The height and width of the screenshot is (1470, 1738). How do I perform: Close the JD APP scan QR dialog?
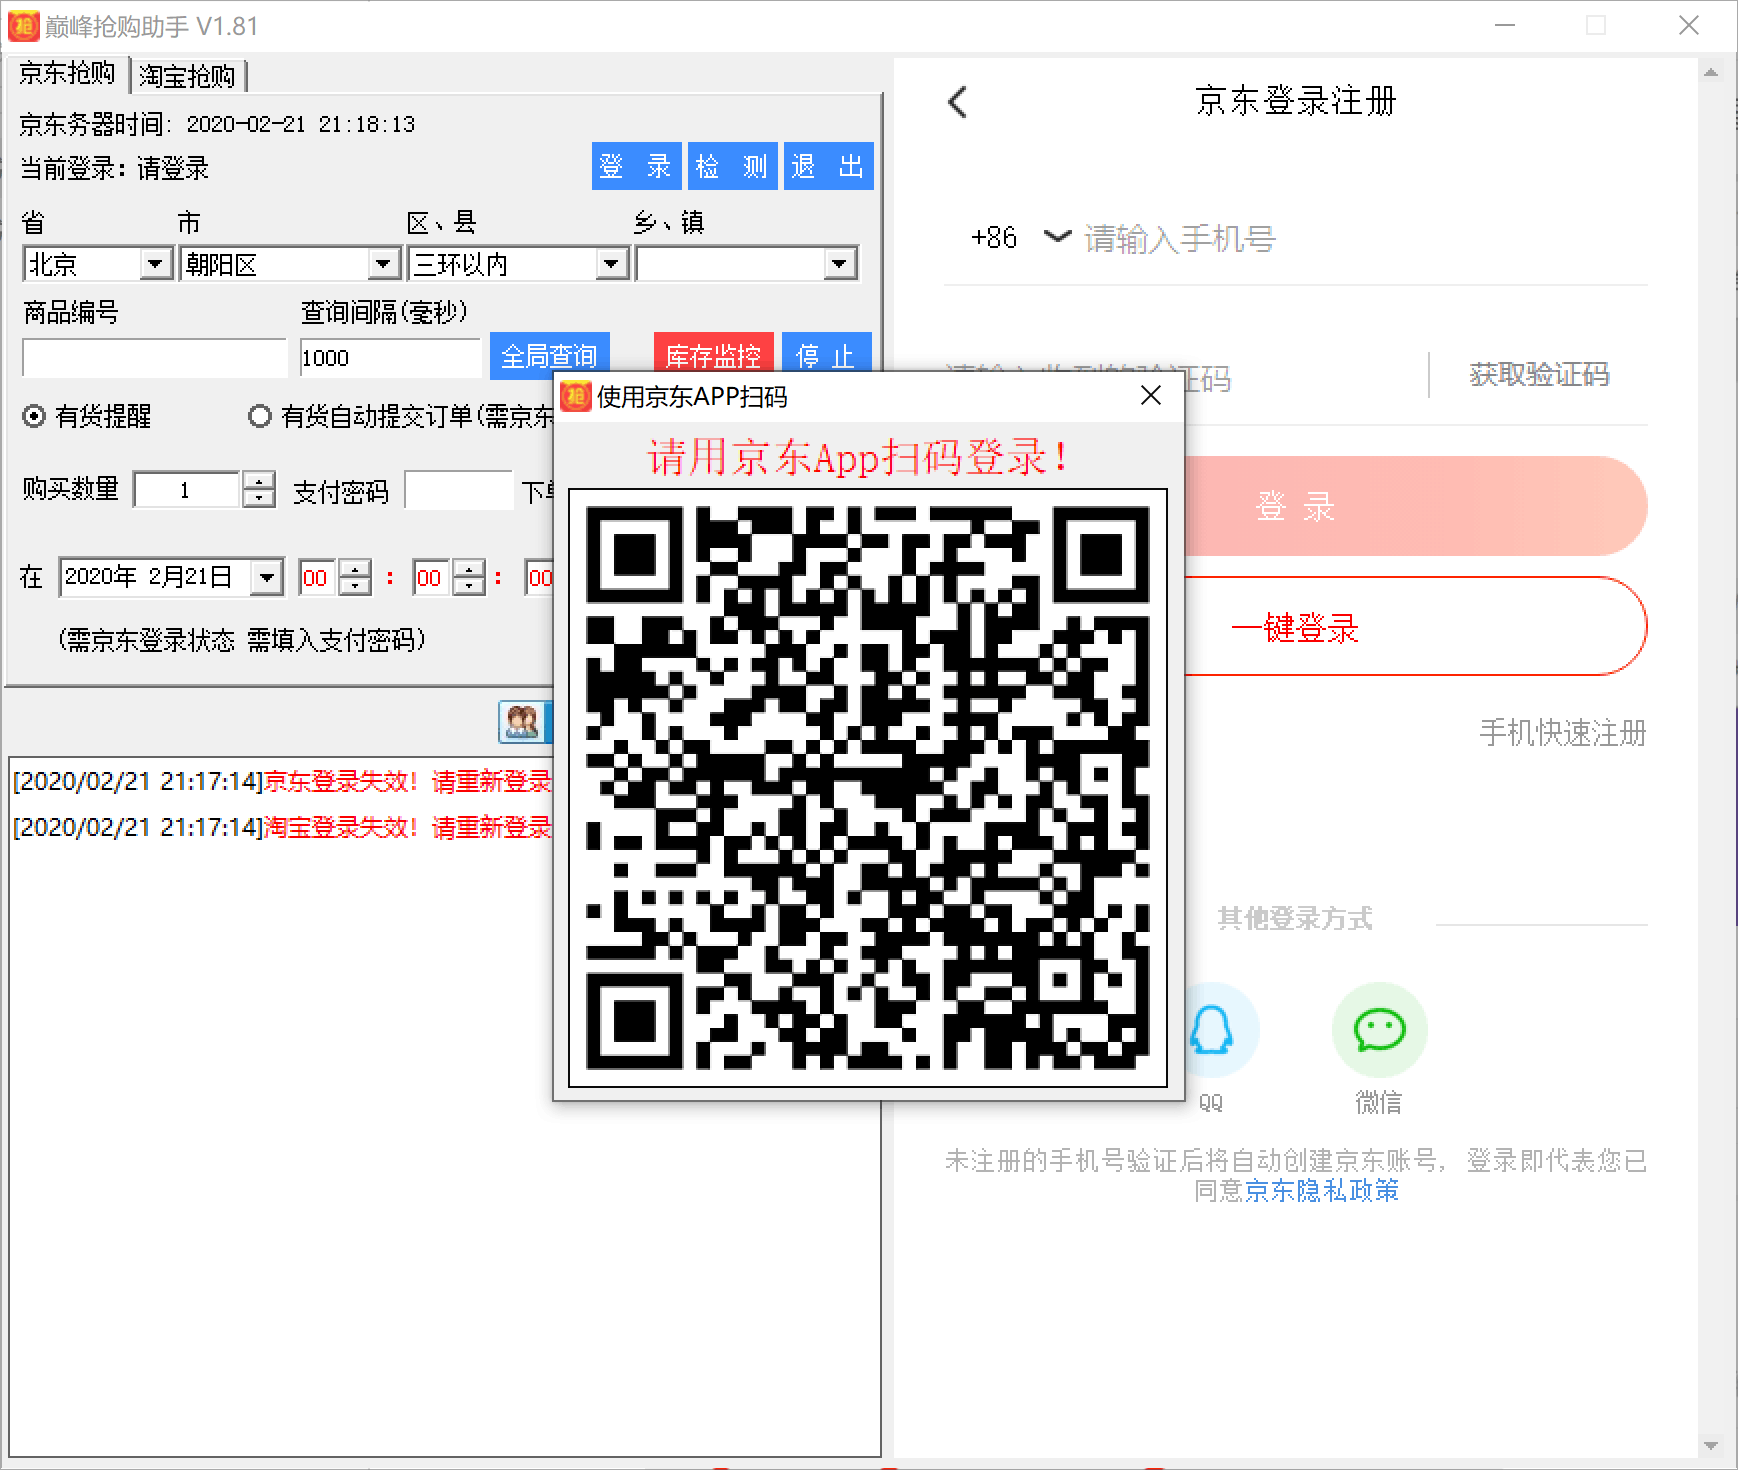pos(1151,396)
